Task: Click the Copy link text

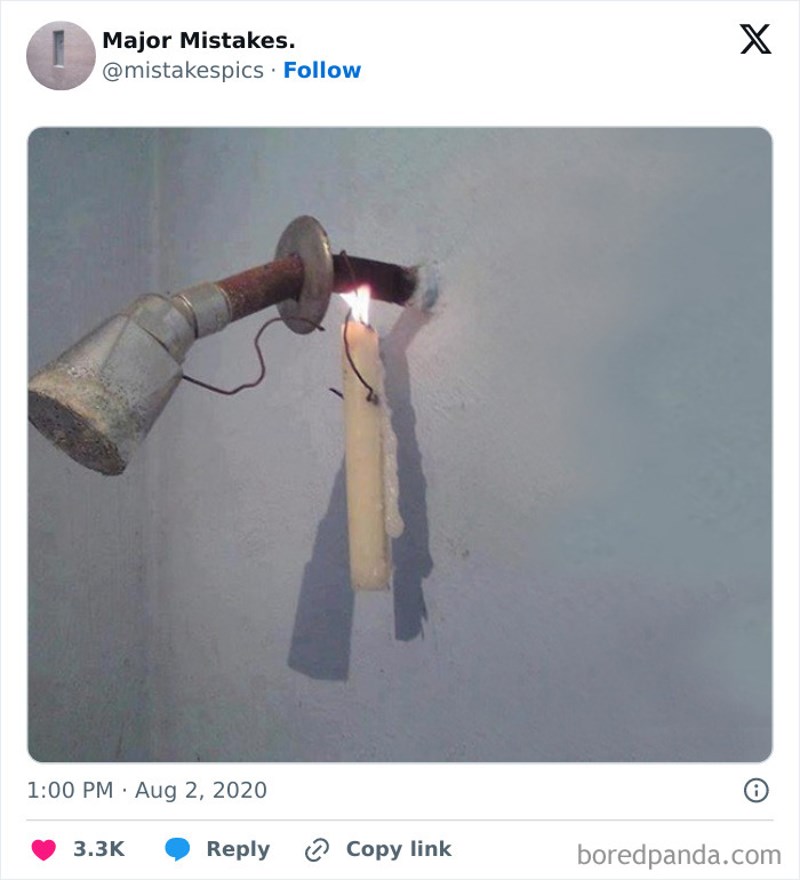Action: tap(399, 849)
